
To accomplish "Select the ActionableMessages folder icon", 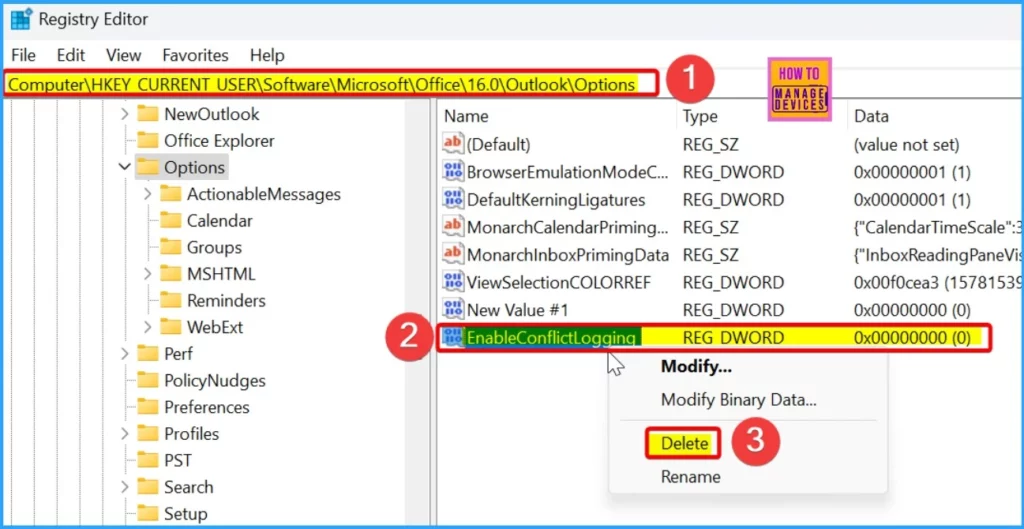I will (170, 194).
